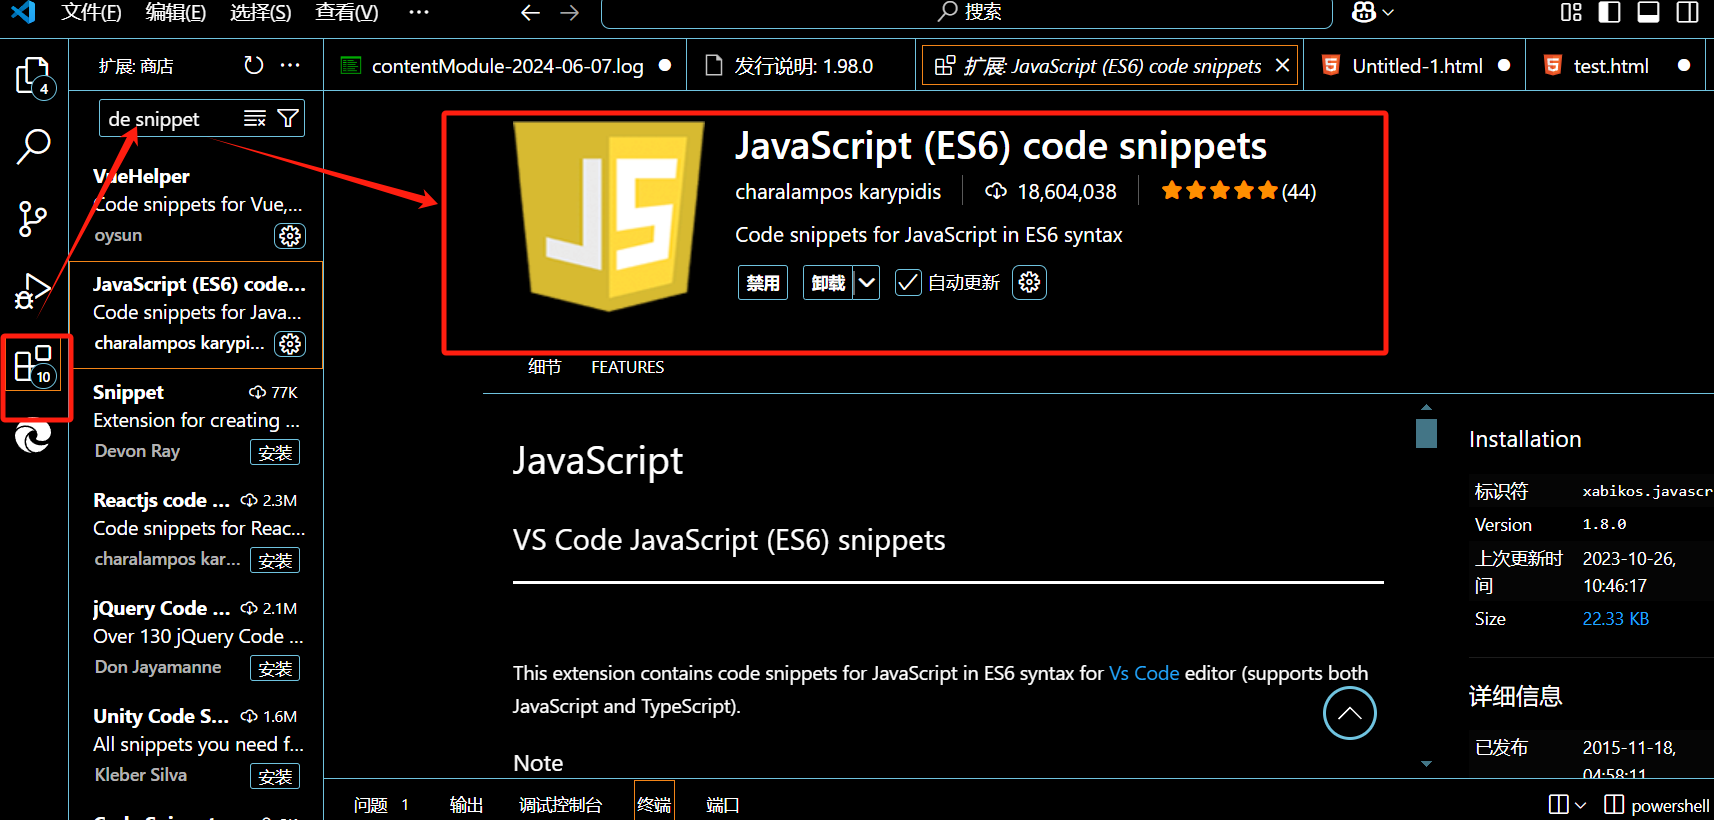Refresh the extensions marketplace list

(x=254, y=65)
